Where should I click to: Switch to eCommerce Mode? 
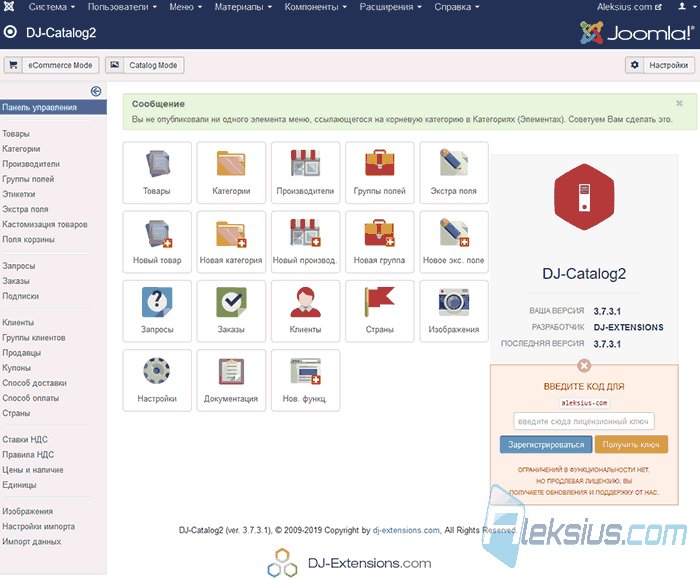[x=51, y=65]
